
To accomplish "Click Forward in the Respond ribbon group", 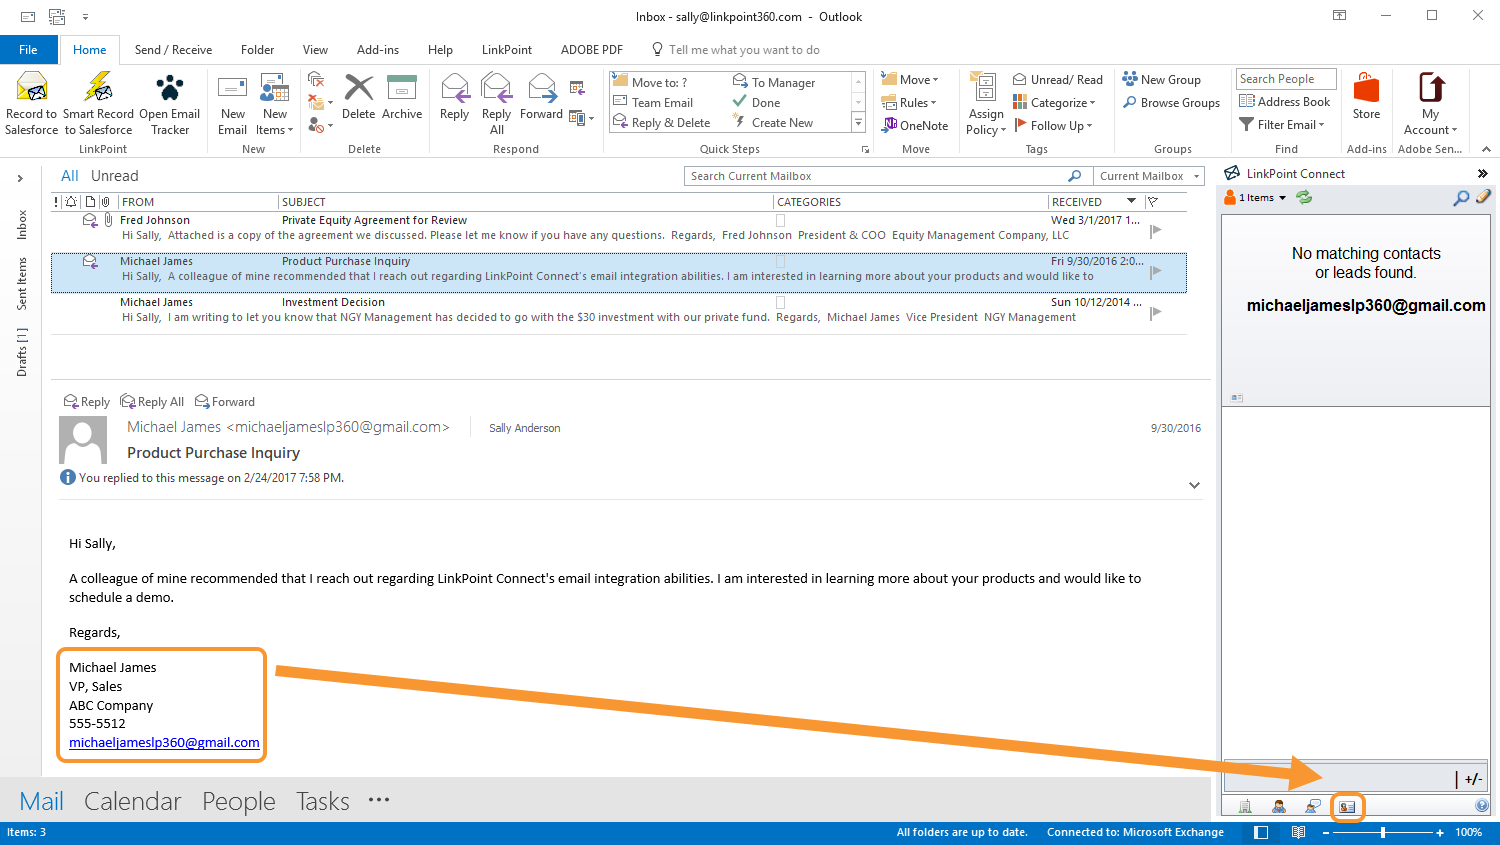I will 541,97.
